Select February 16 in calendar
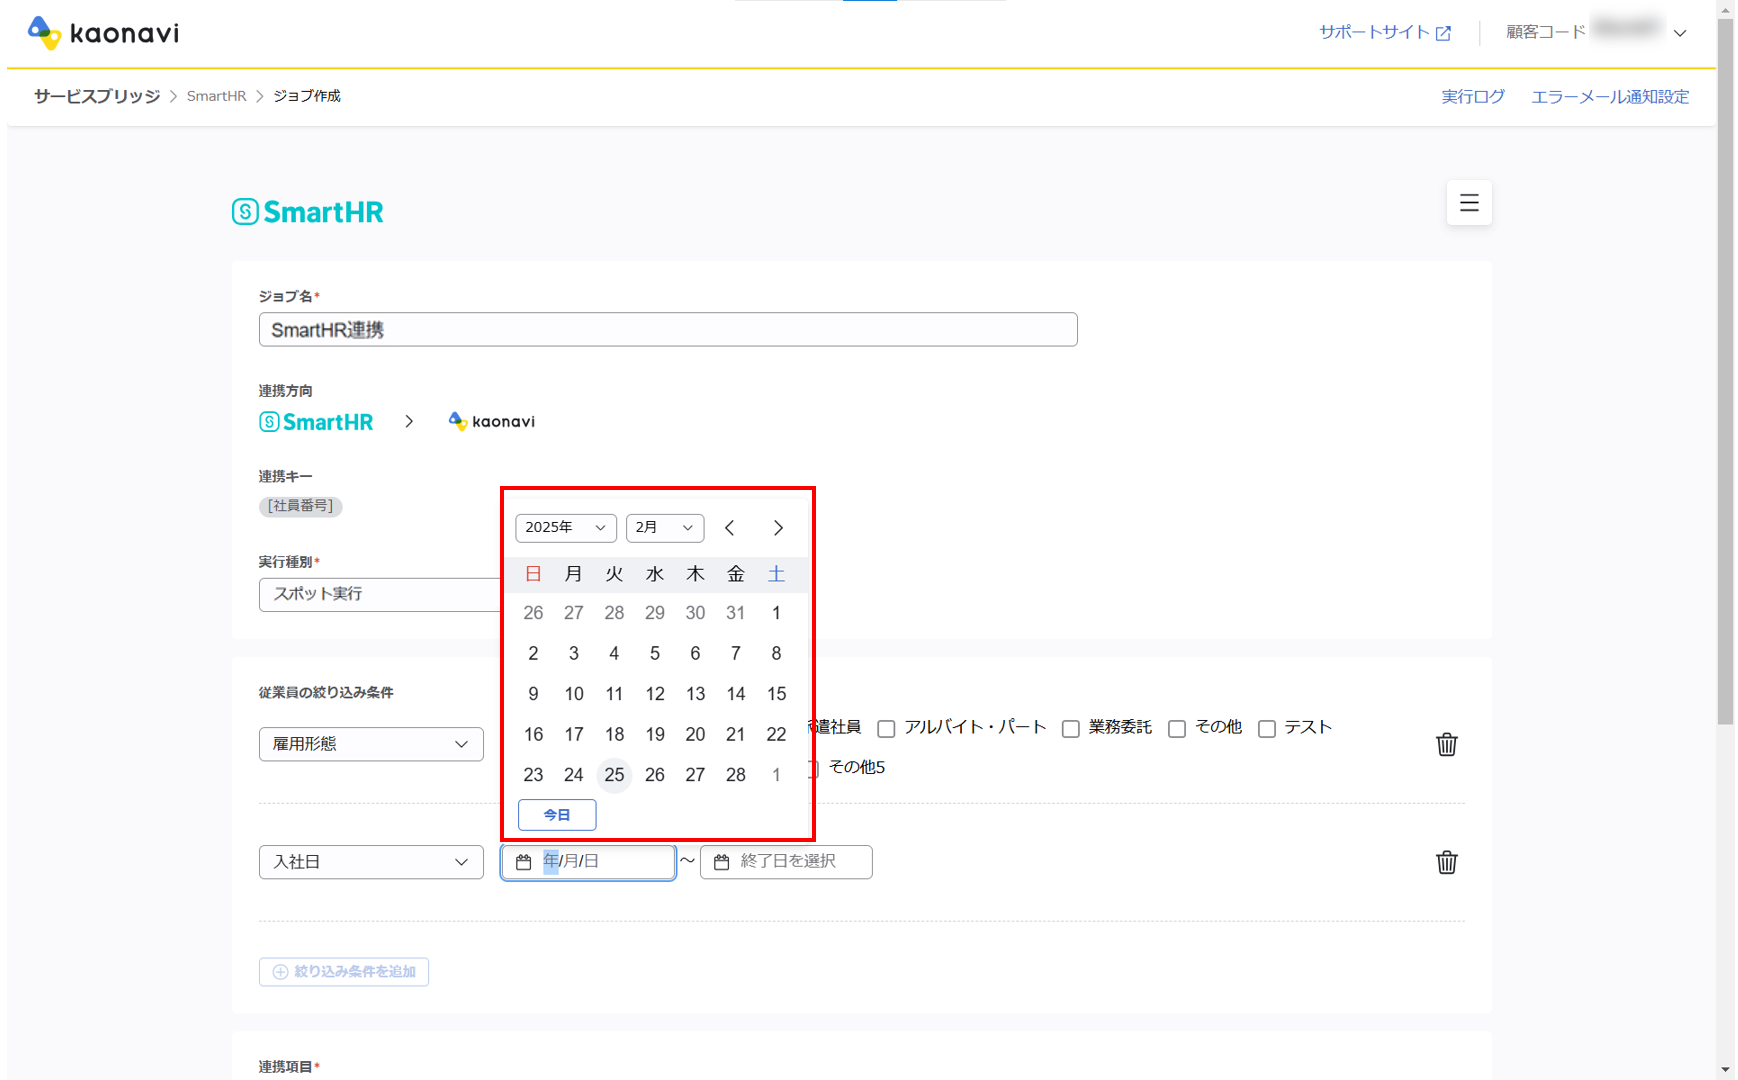1738x1080 pixels. 533,735
